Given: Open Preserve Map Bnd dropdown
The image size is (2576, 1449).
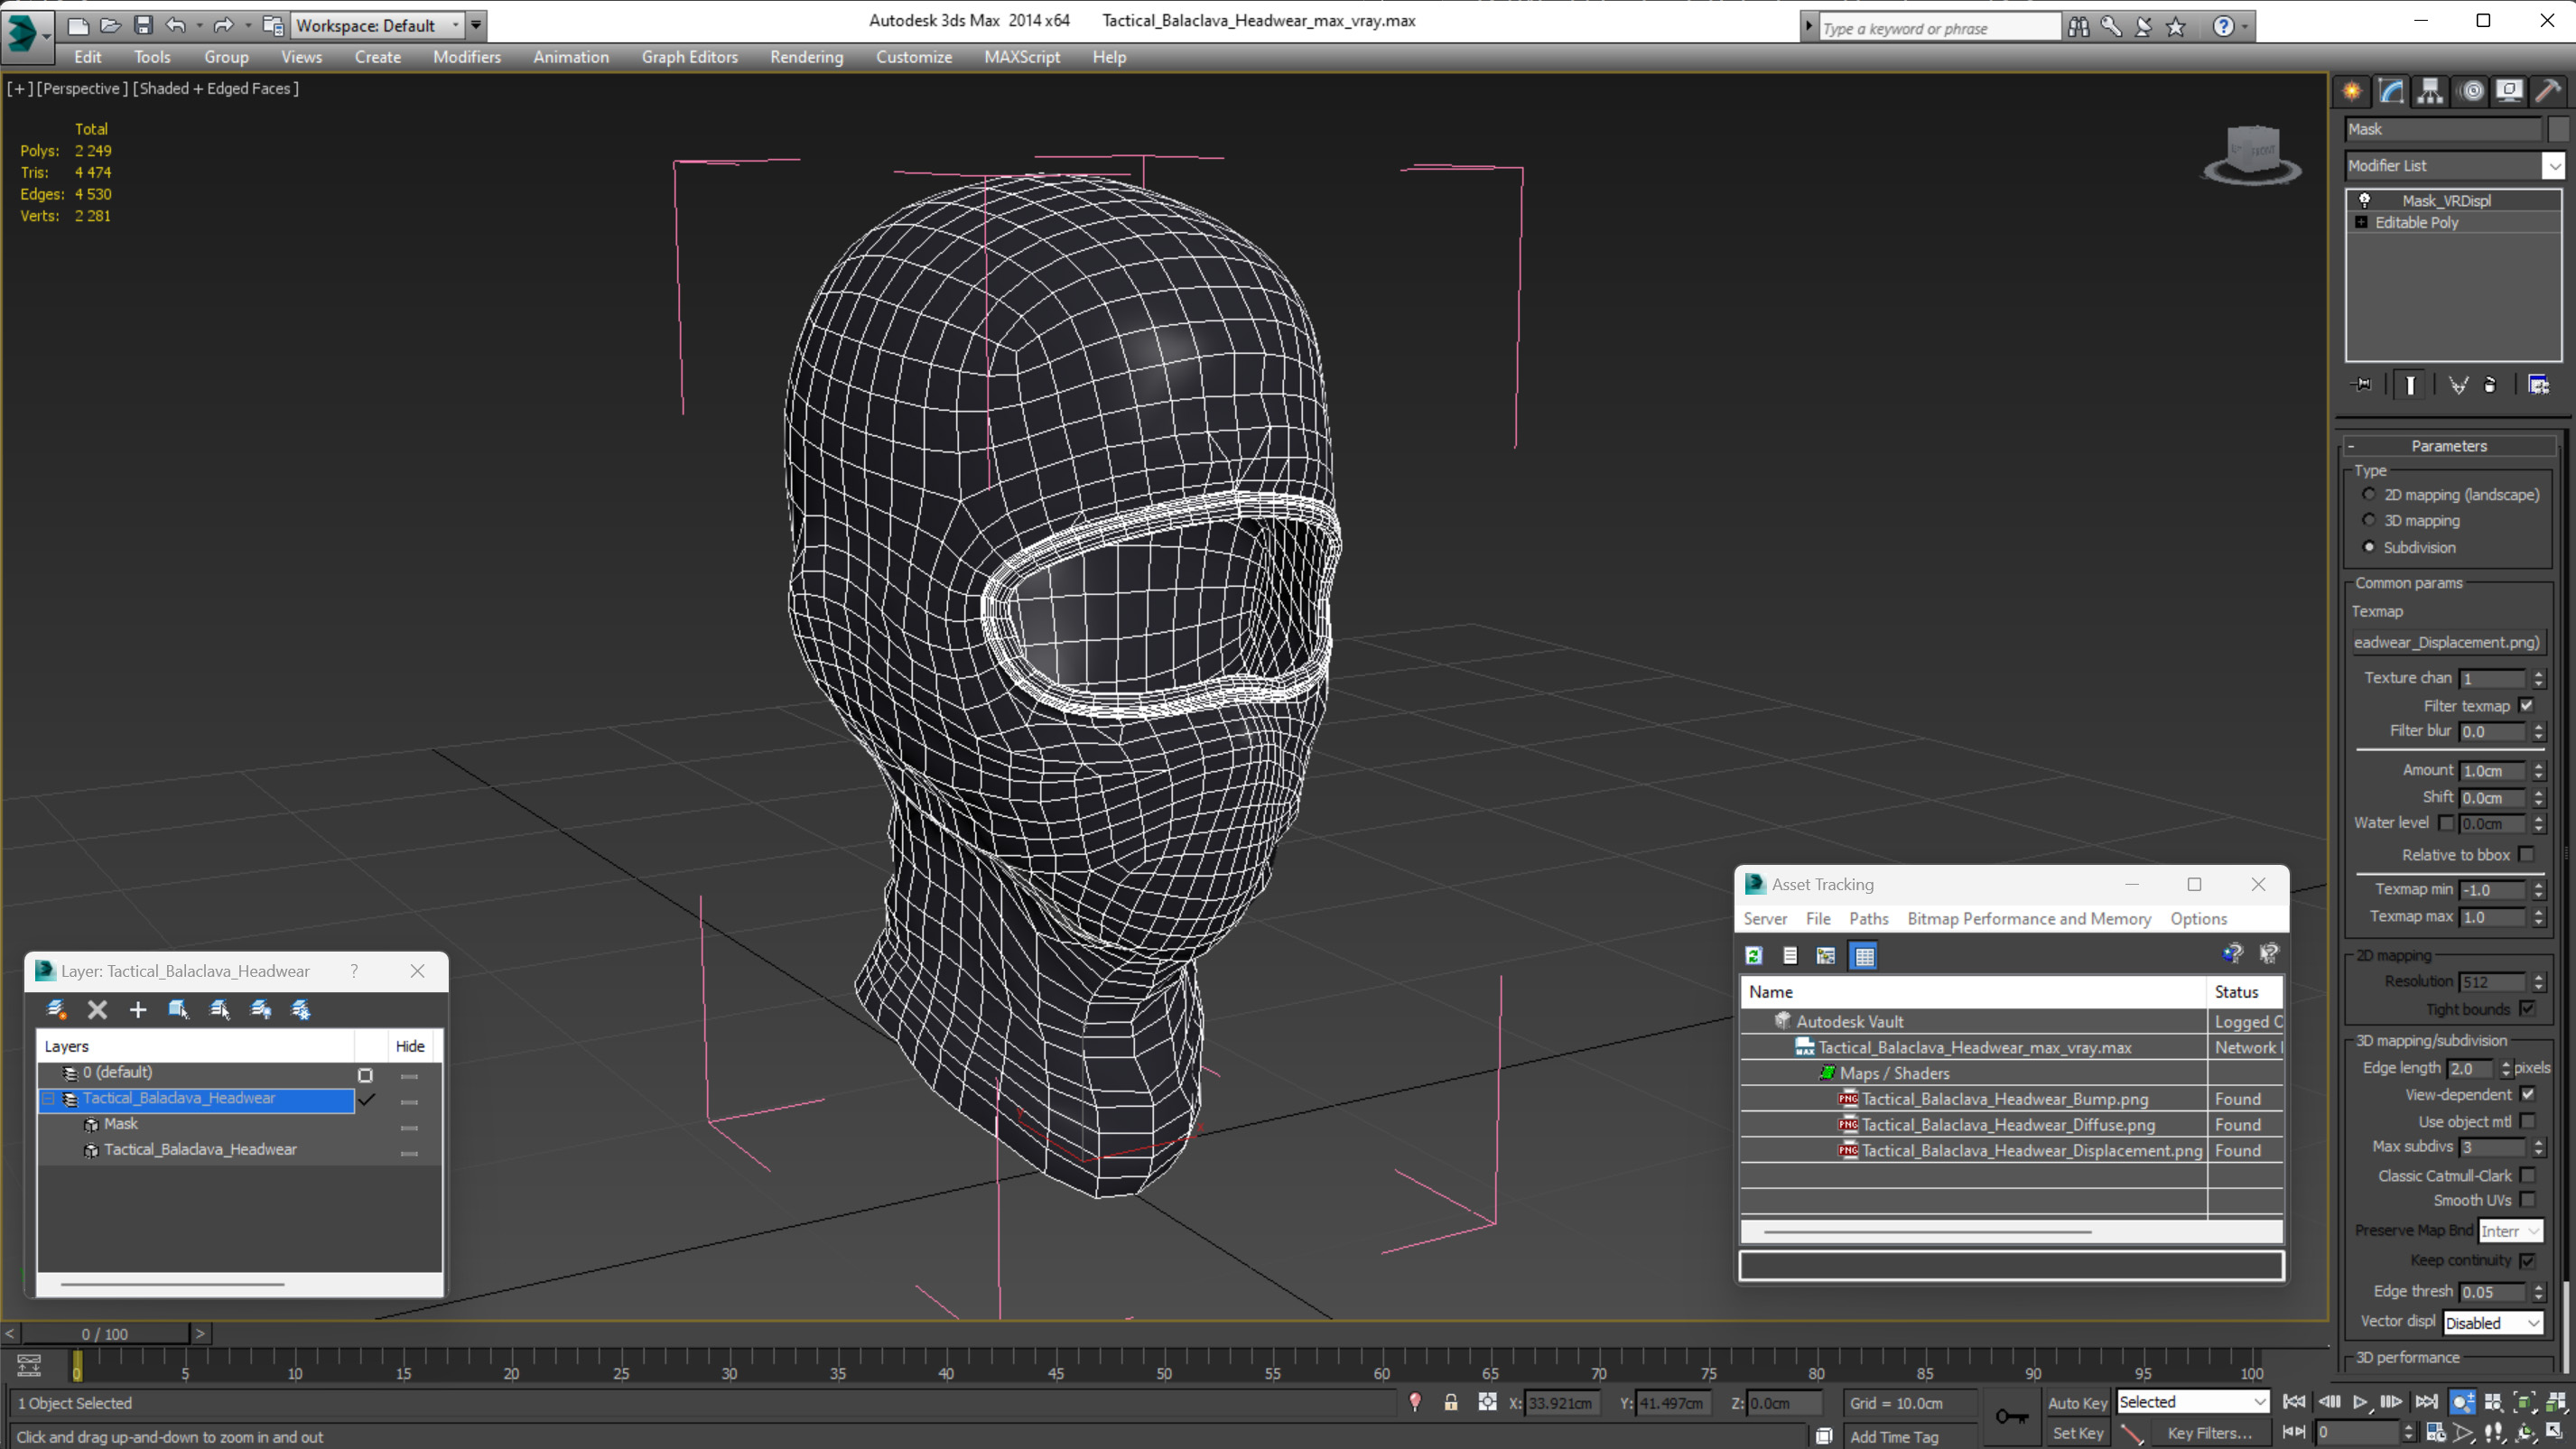Looking at the screenshot, I should (2510, 1231).
